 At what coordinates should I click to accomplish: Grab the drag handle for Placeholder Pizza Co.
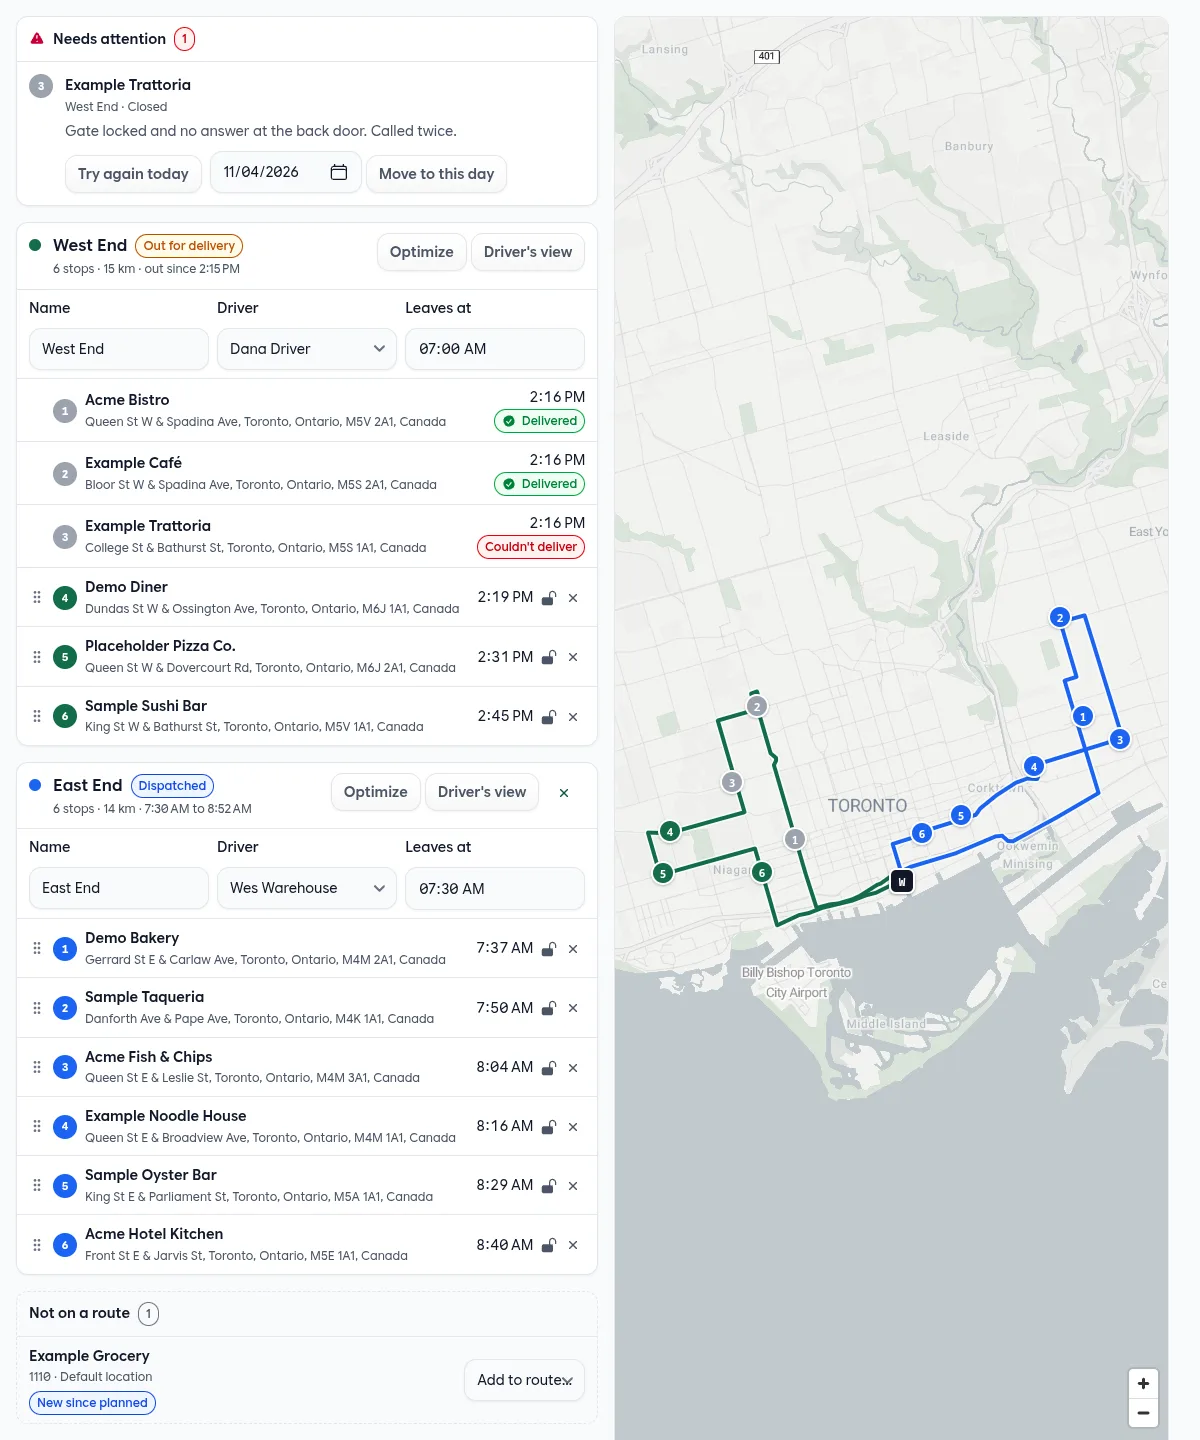coord(37,657)
